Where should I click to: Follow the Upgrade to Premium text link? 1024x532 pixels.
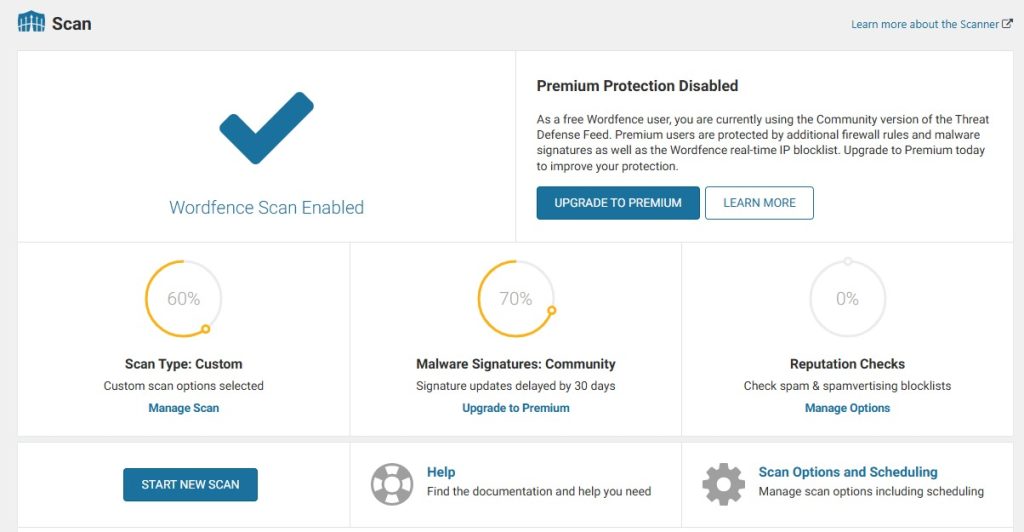point(516,408)
